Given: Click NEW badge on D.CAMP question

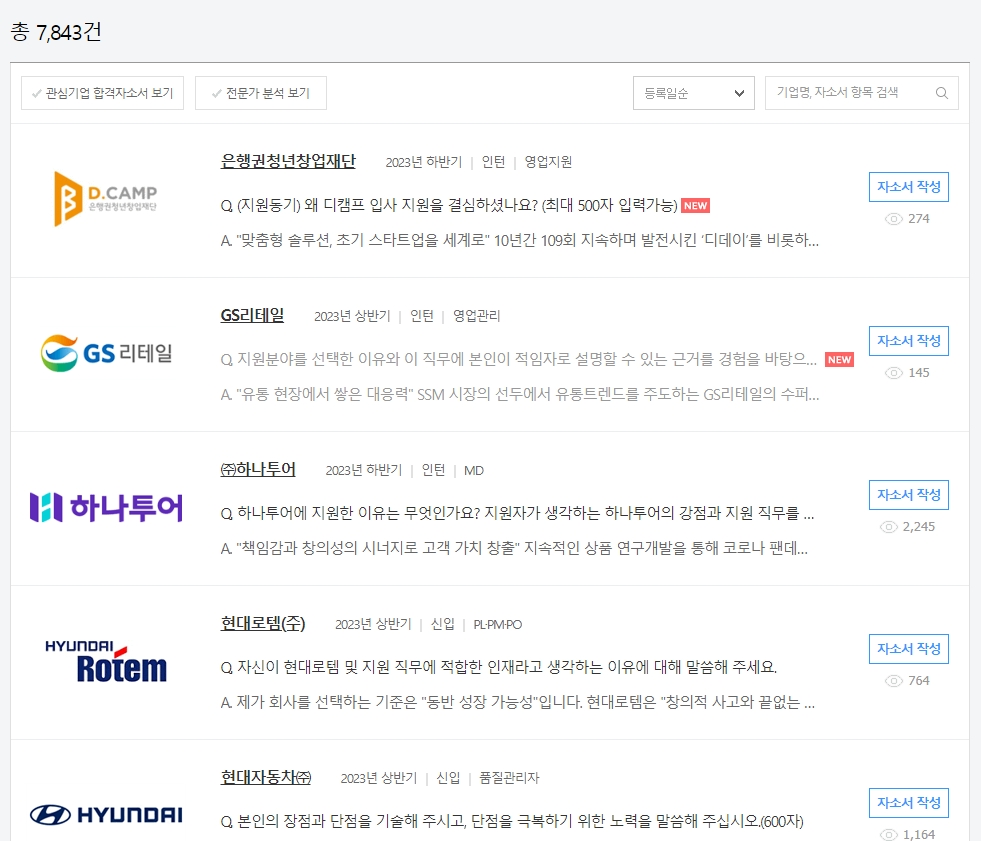Looking at the screenshot, I should (x=695, y=206).
